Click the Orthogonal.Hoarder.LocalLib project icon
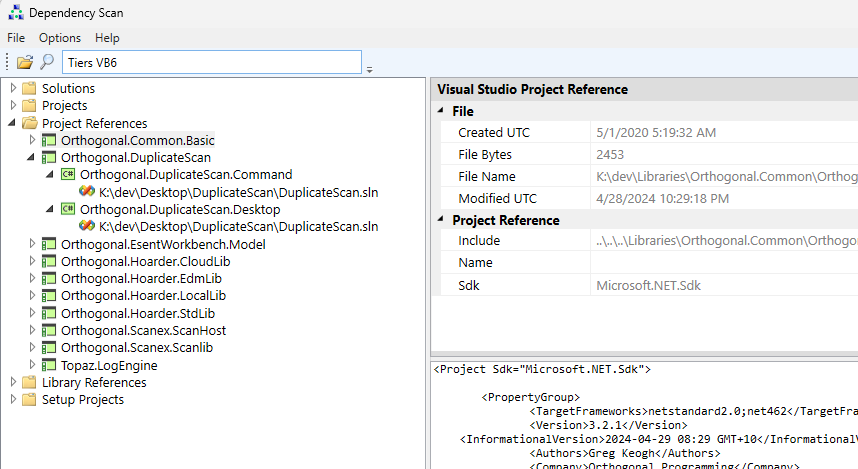Viewport: 858px width, 469px height. 49,296
